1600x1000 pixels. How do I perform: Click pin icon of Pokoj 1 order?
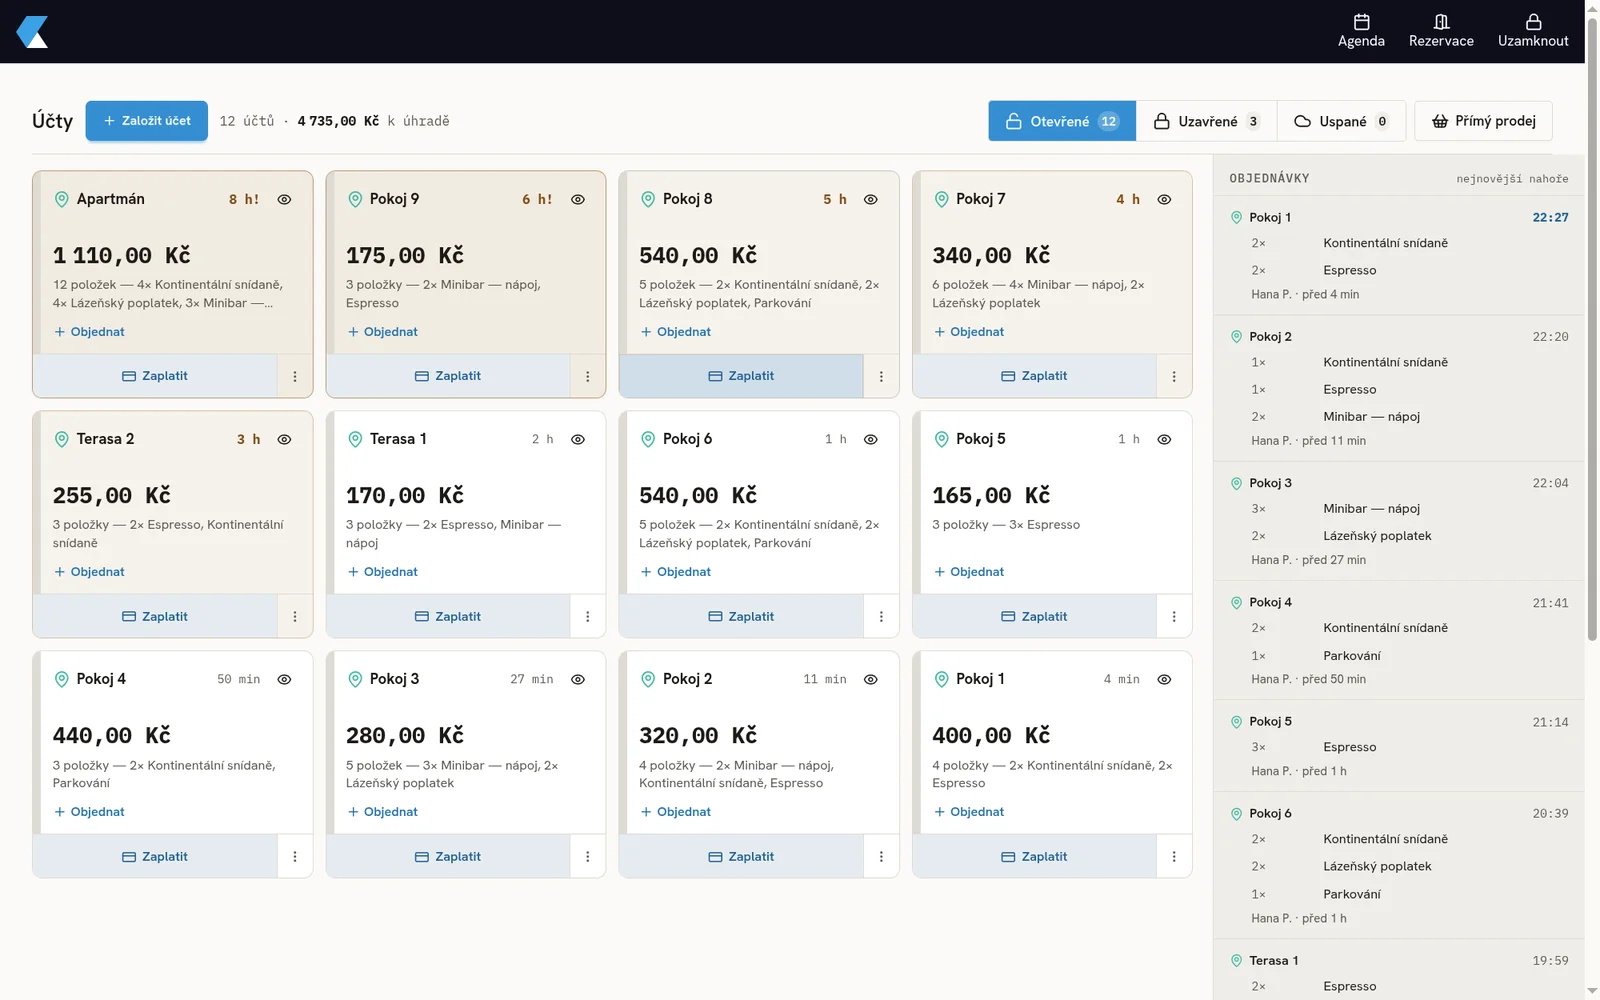click(1236, 217)
